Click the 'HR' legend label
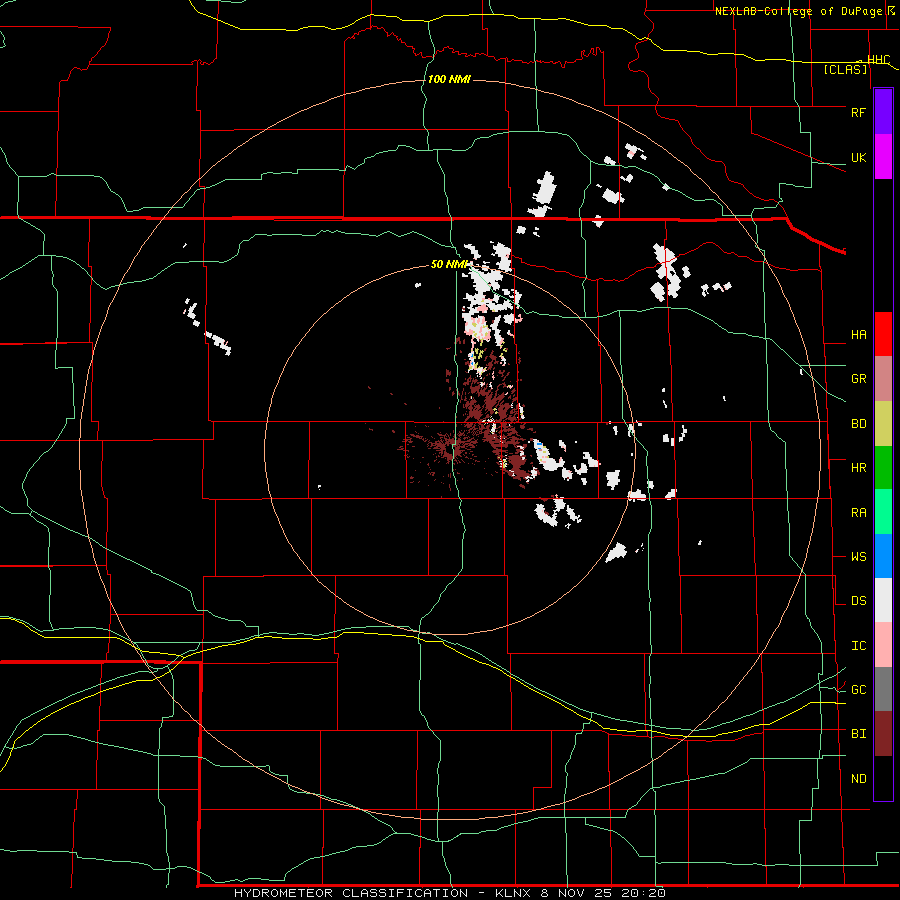Screen dimensions: 900x900 (x=858, y=468)
